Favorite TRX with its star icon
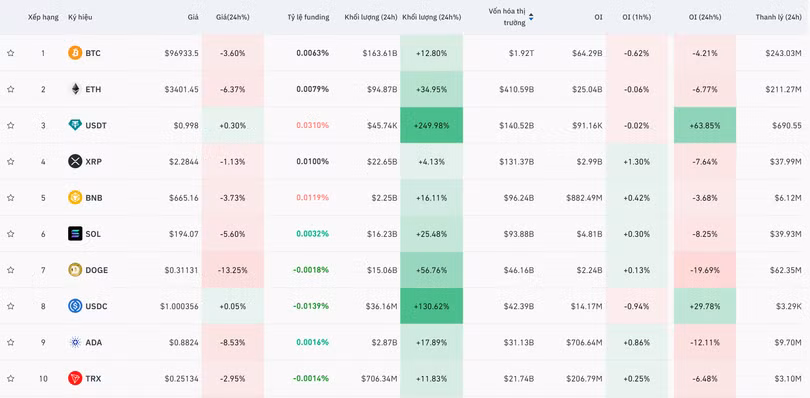The width and height of the screenshot is (810, 398). click(10, 378)
